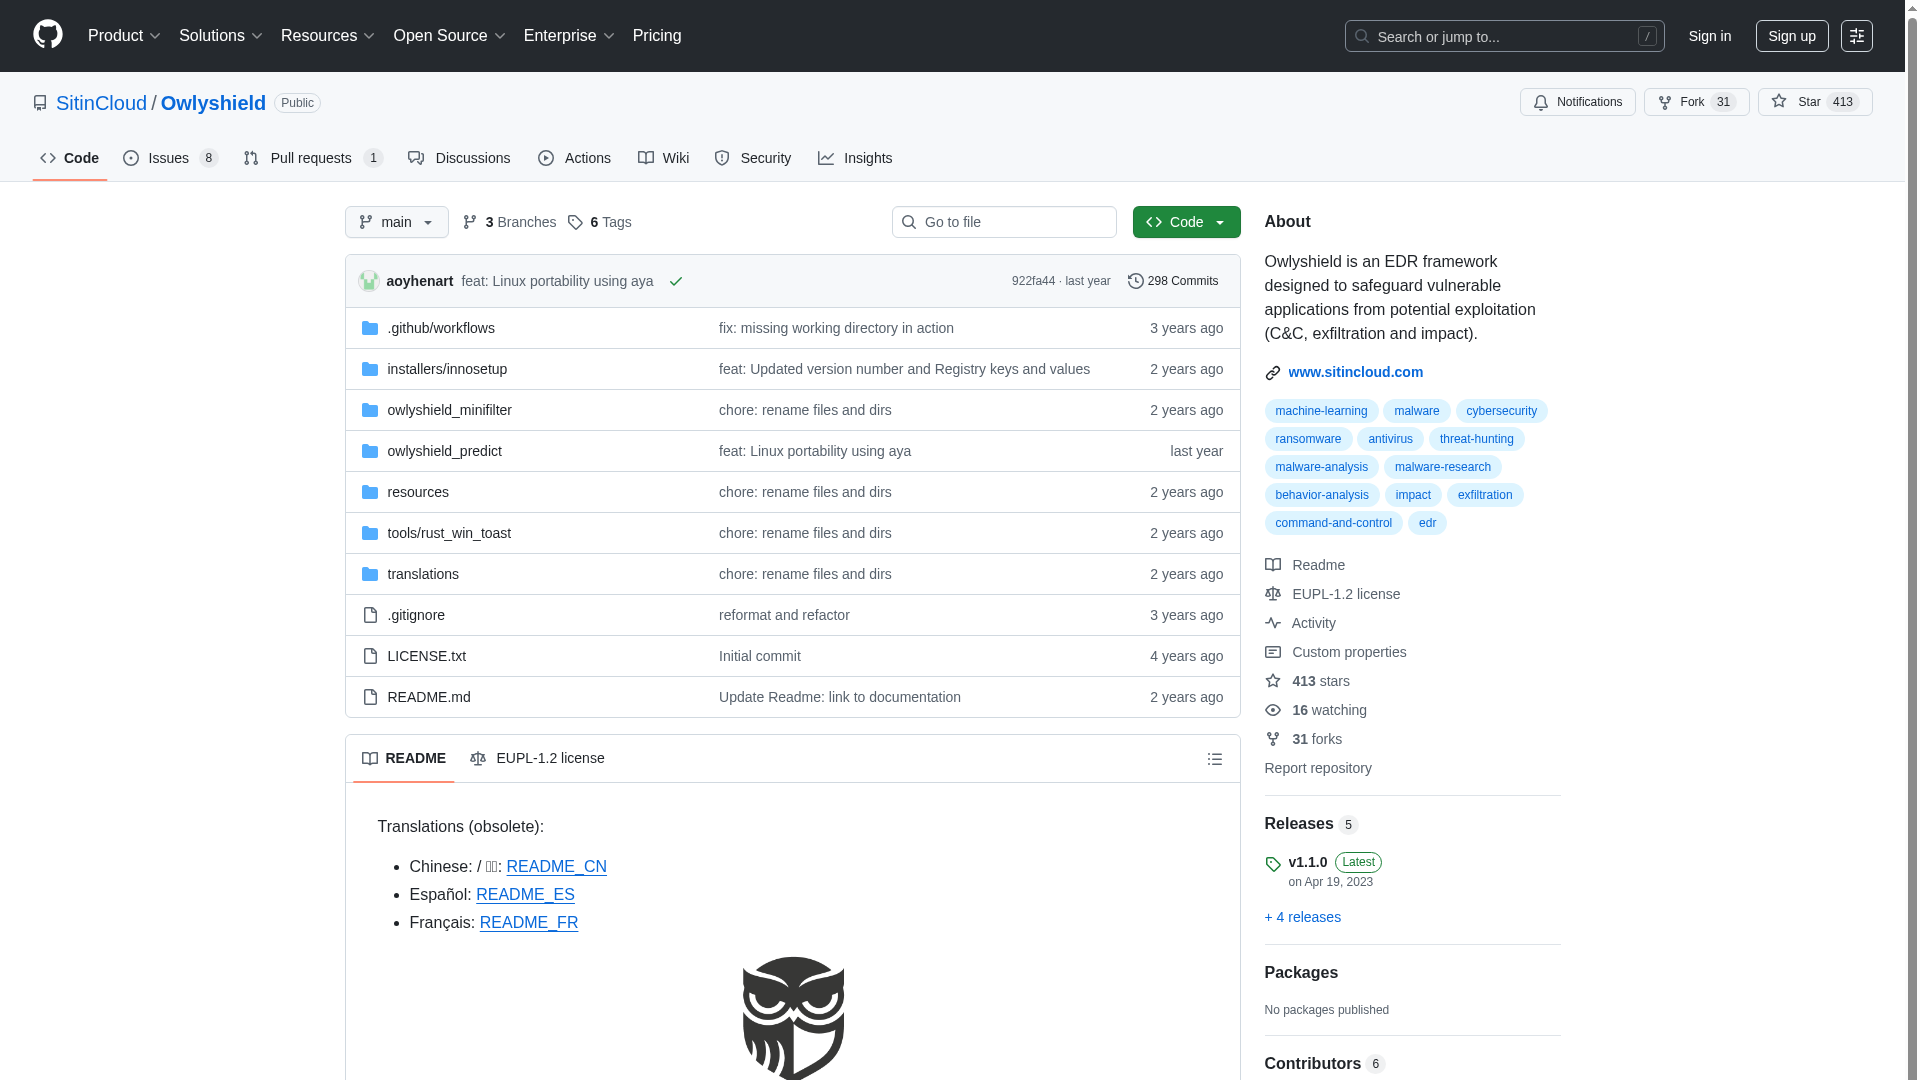Open LICENSE.txt file

click(x=426, y=656)
